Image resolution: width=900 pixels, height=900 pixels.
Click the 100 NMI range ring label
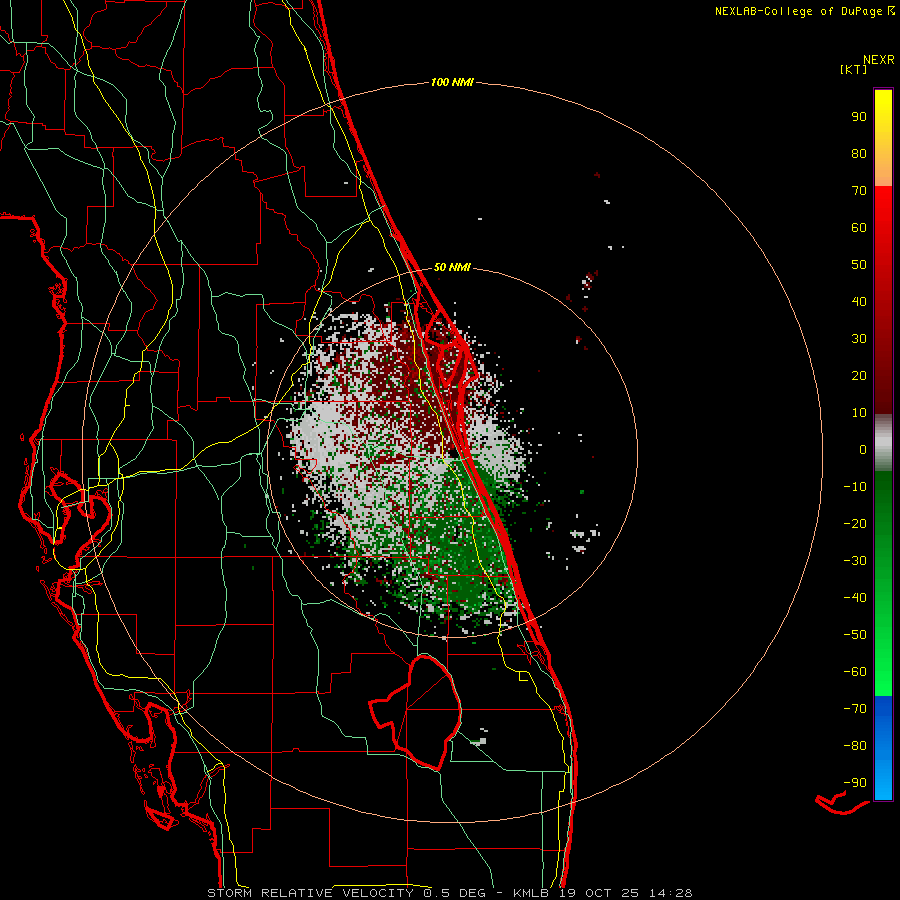[452, 82]
